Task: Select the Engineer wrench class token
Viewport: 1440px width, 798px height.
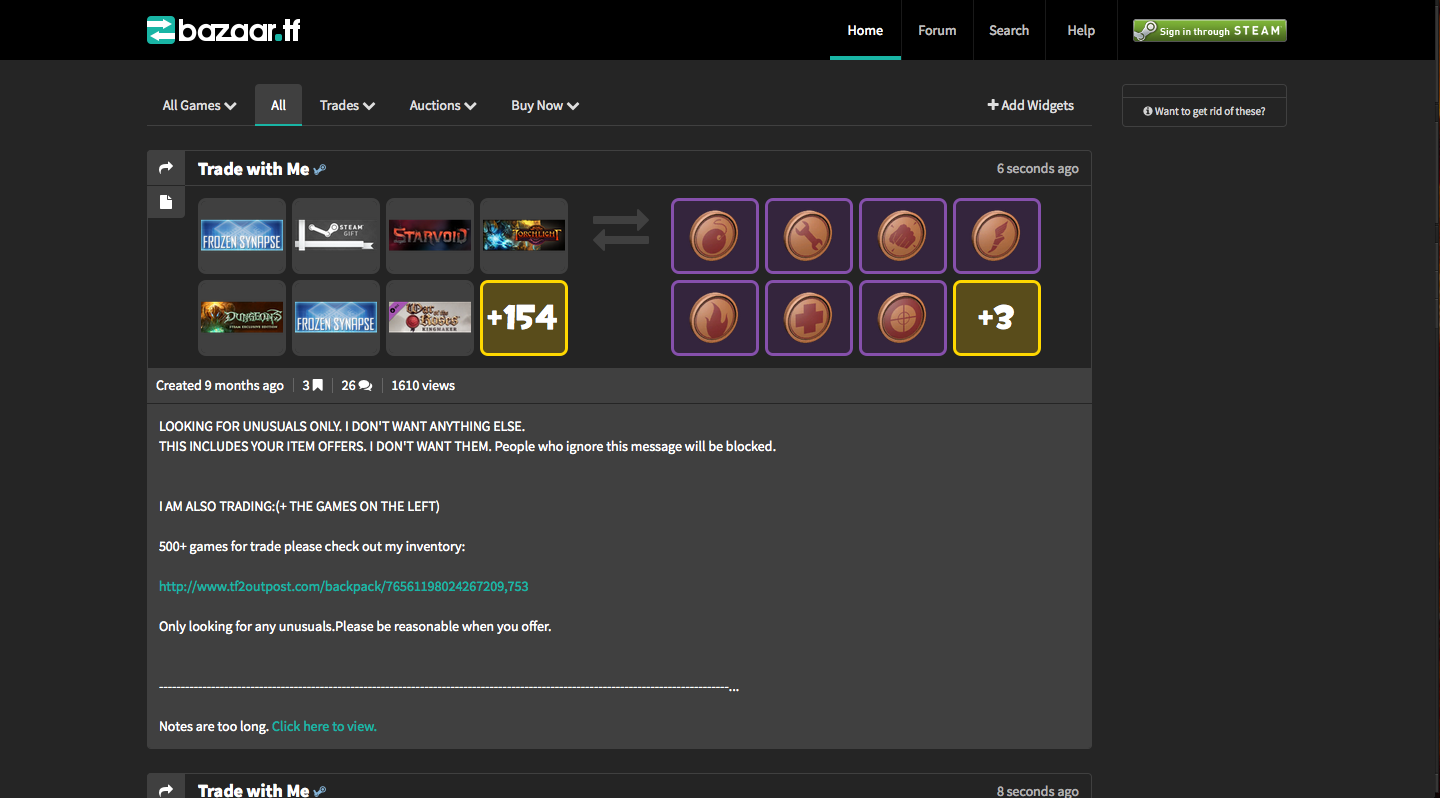Action: tap(808, 236)
